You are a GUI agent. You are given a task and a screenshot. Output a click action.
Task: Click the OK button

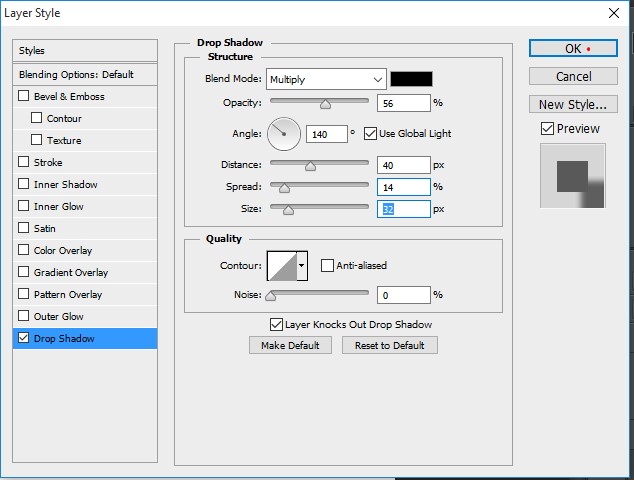[x=573, y=49]
